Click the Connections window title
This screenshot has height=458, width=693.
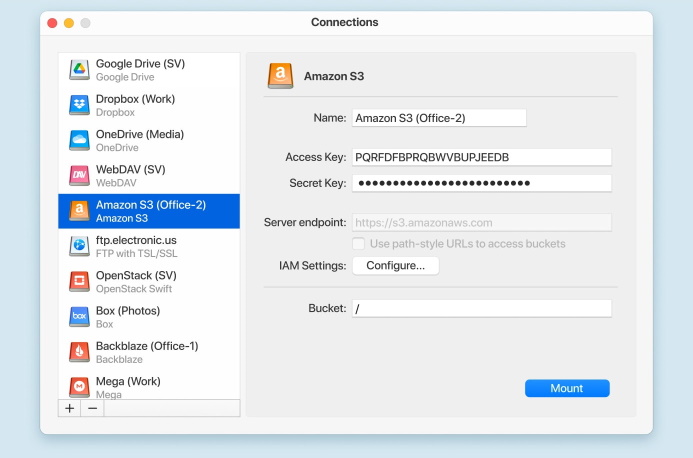tap(345, 22)
